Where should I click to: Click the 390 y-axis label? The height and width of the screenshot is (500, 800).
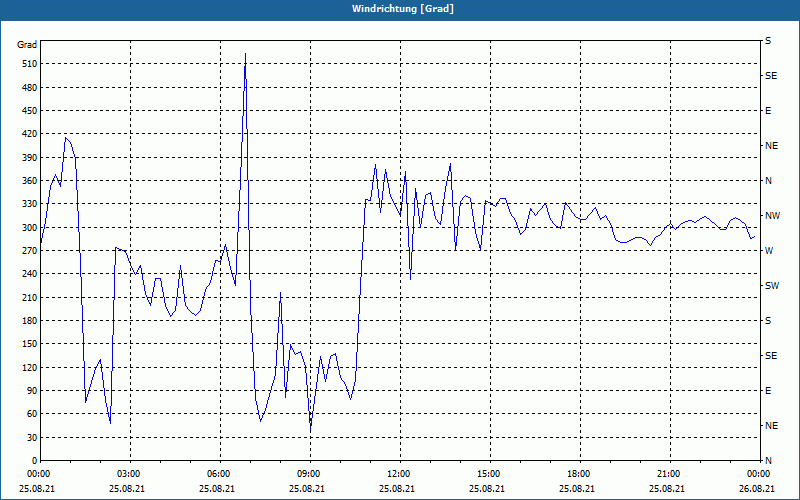click(x=30, y=158)
